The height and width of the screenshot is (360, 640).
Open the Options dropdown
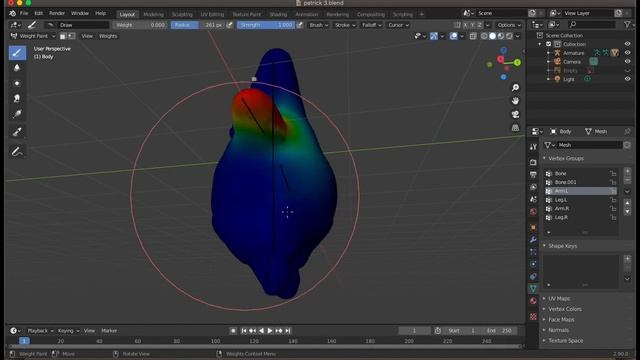click(509, 25)
